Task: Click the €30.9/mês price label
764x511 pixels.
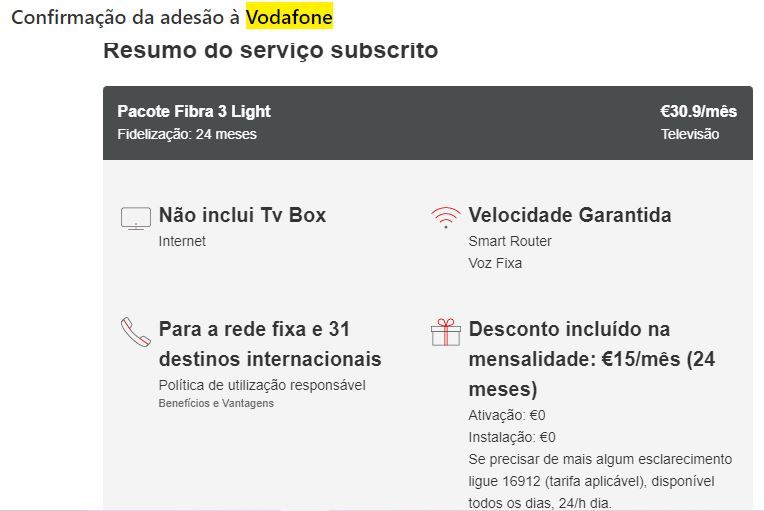Action: click(698, 111)
